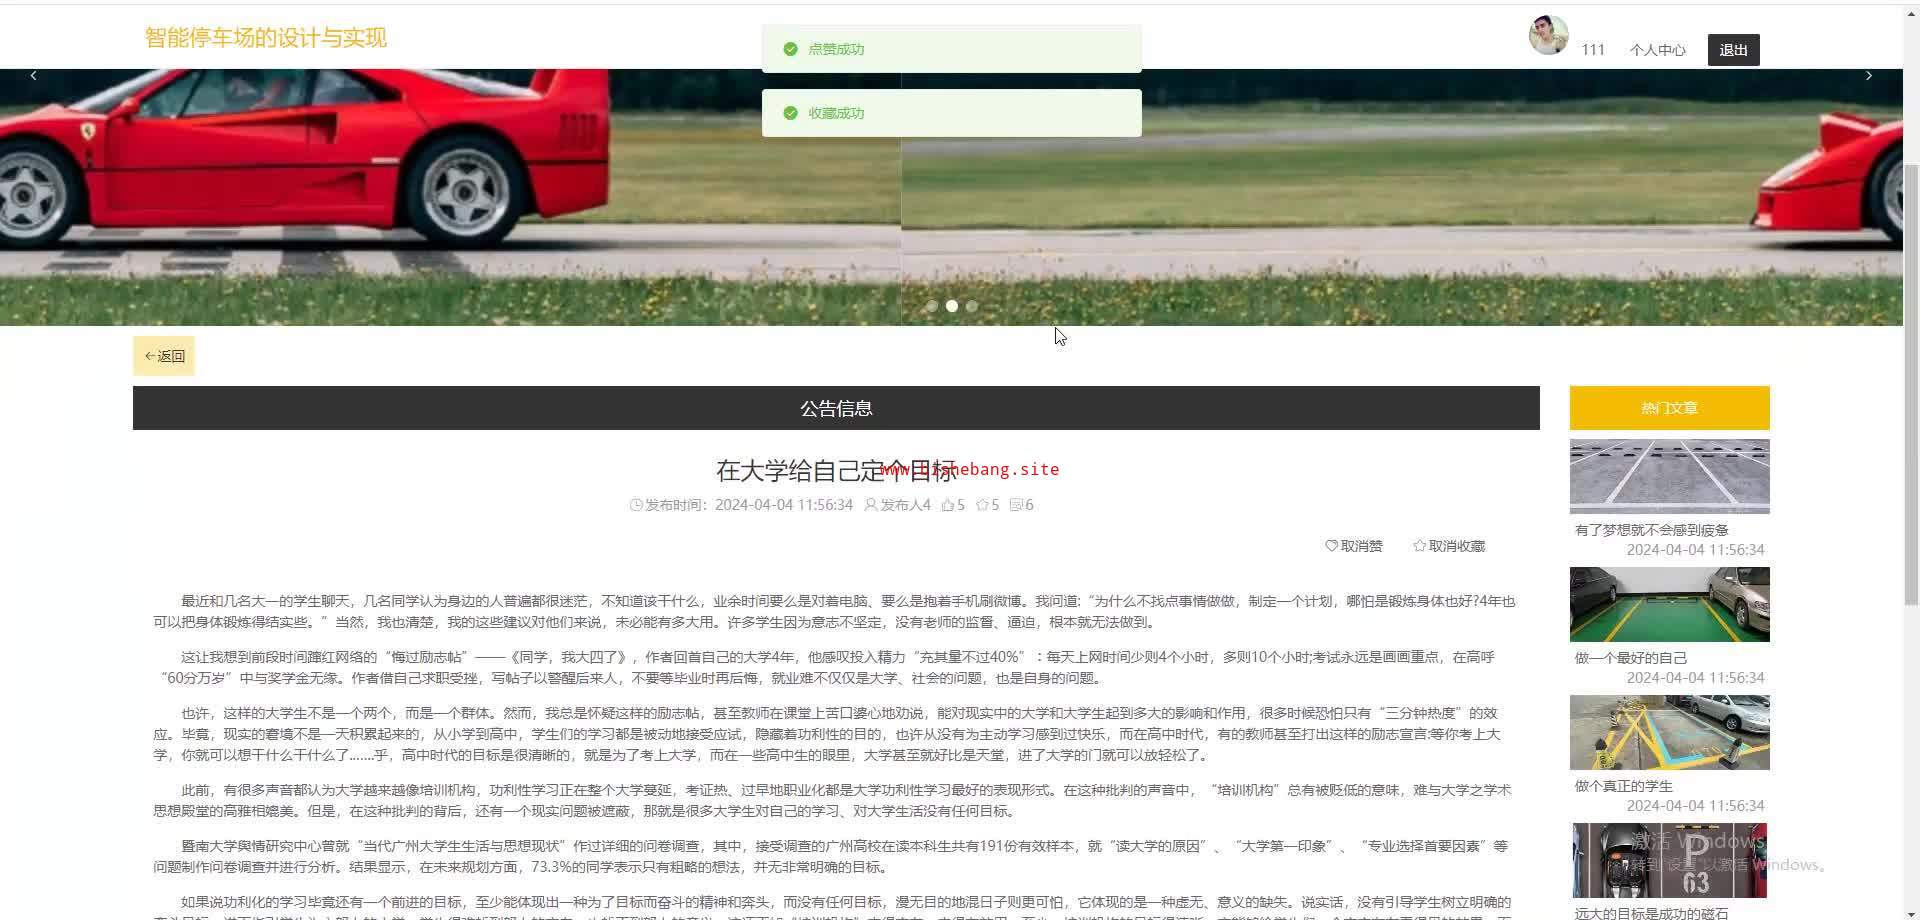Open the 个人中心 page

(1657, 50)
